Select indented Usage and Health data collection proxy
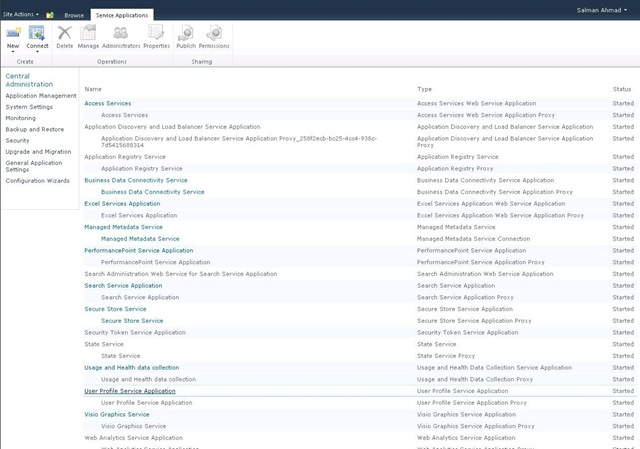 click(360, 379)
